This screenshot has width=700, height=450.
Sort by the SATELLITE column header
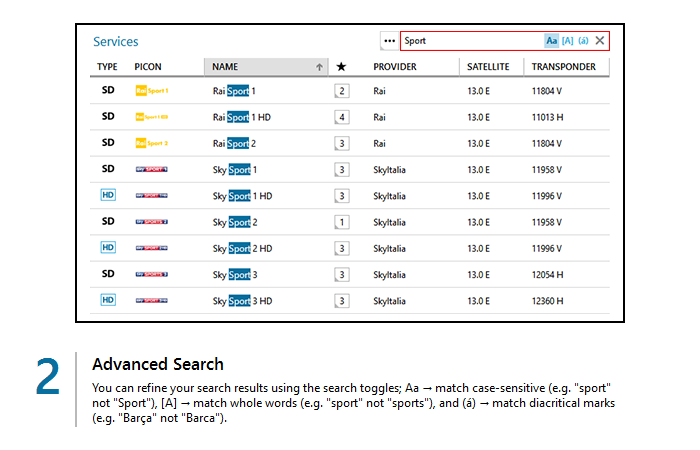pyautogui.click(x=488, y=67)
